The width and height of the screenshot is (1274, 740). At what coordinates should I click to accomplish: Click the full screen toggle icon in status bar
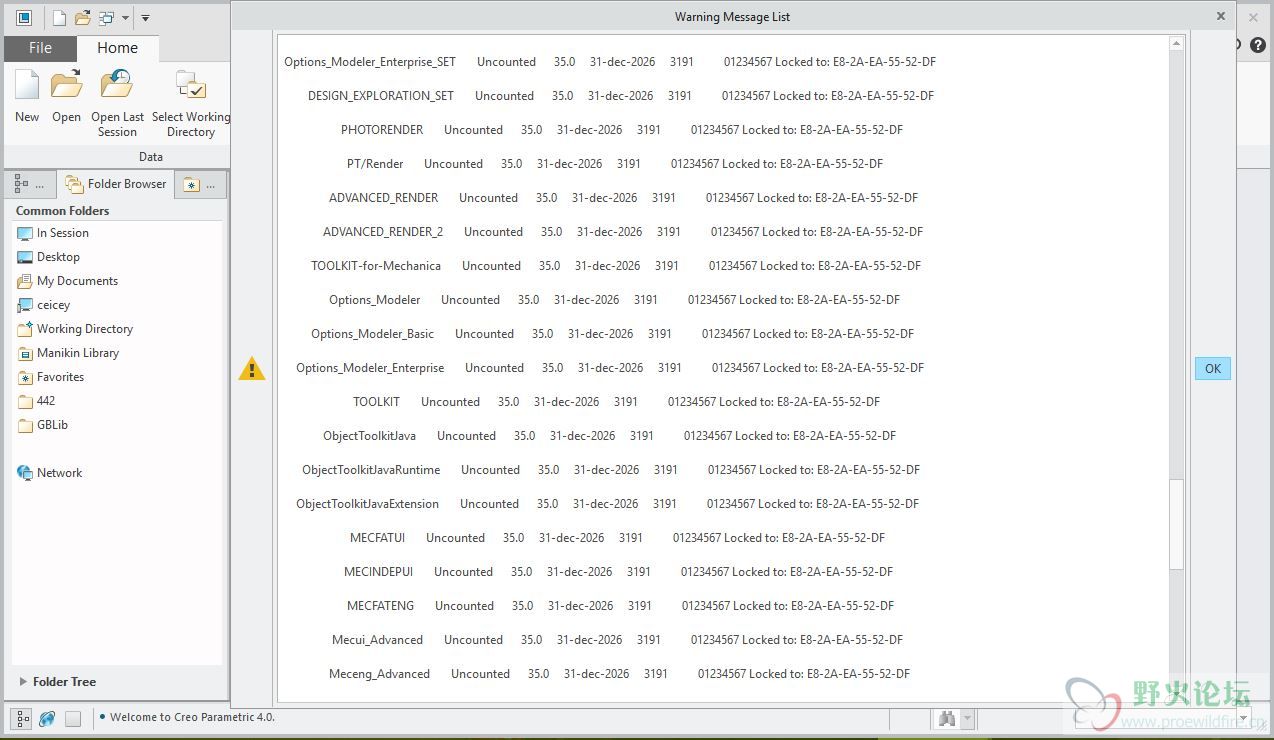coord(73,718)
